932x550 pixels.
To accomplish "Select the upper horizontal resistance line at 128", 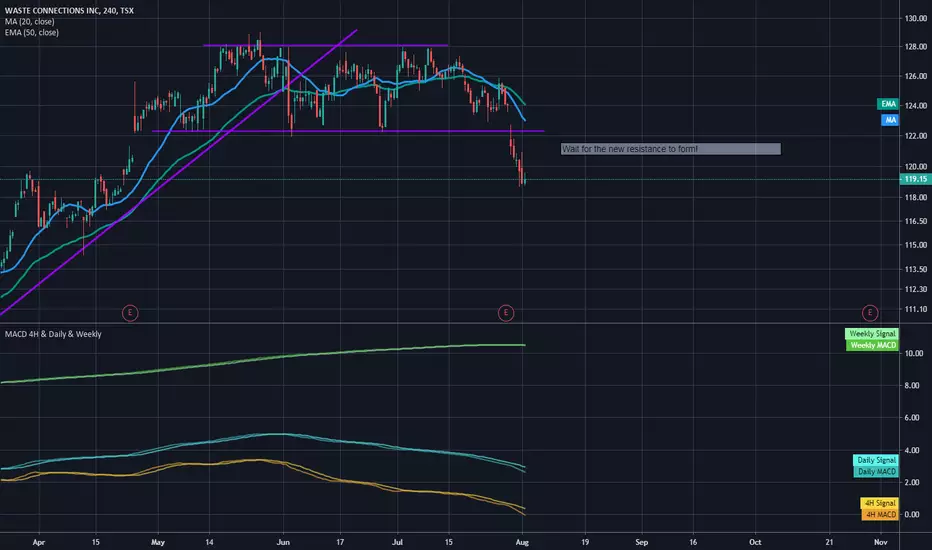I will 325,45.
